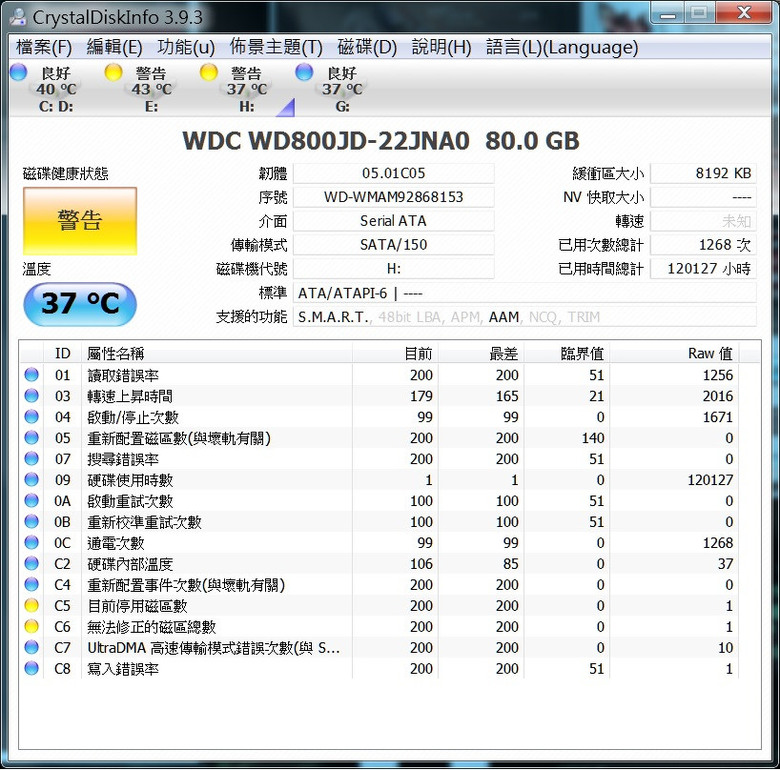Image resolution: width=780 pixels, height=770 pixels.
Task: Click the interface field Serial ATA
Action: coord(393,221)
